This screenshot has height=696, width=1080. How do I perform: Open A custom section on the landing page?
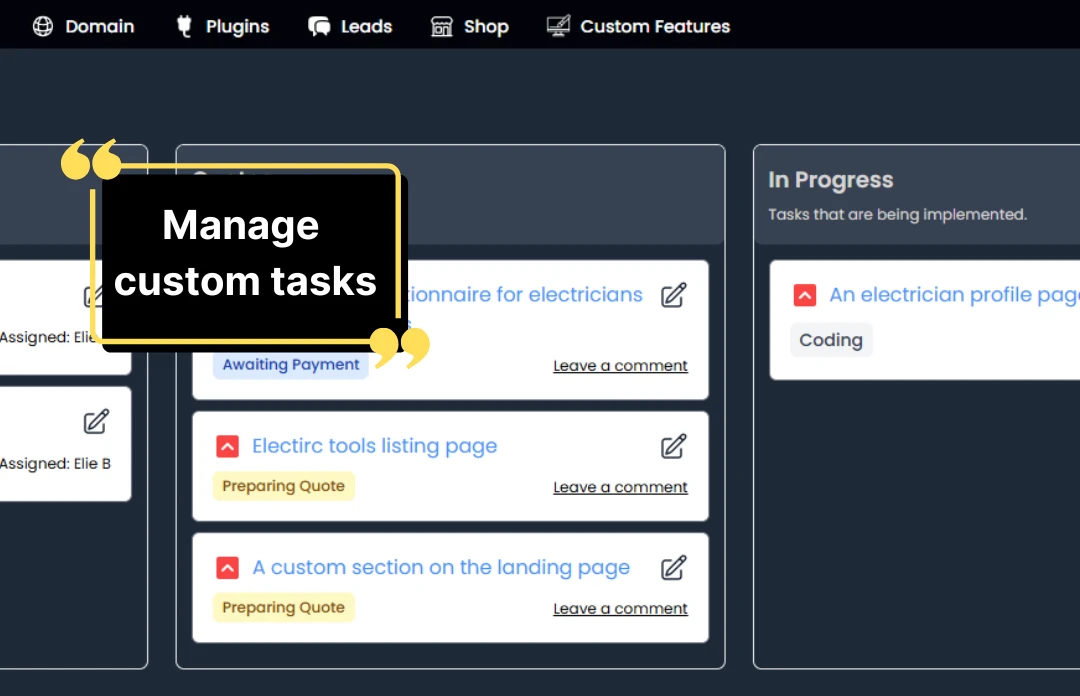[x=441, y=567]
